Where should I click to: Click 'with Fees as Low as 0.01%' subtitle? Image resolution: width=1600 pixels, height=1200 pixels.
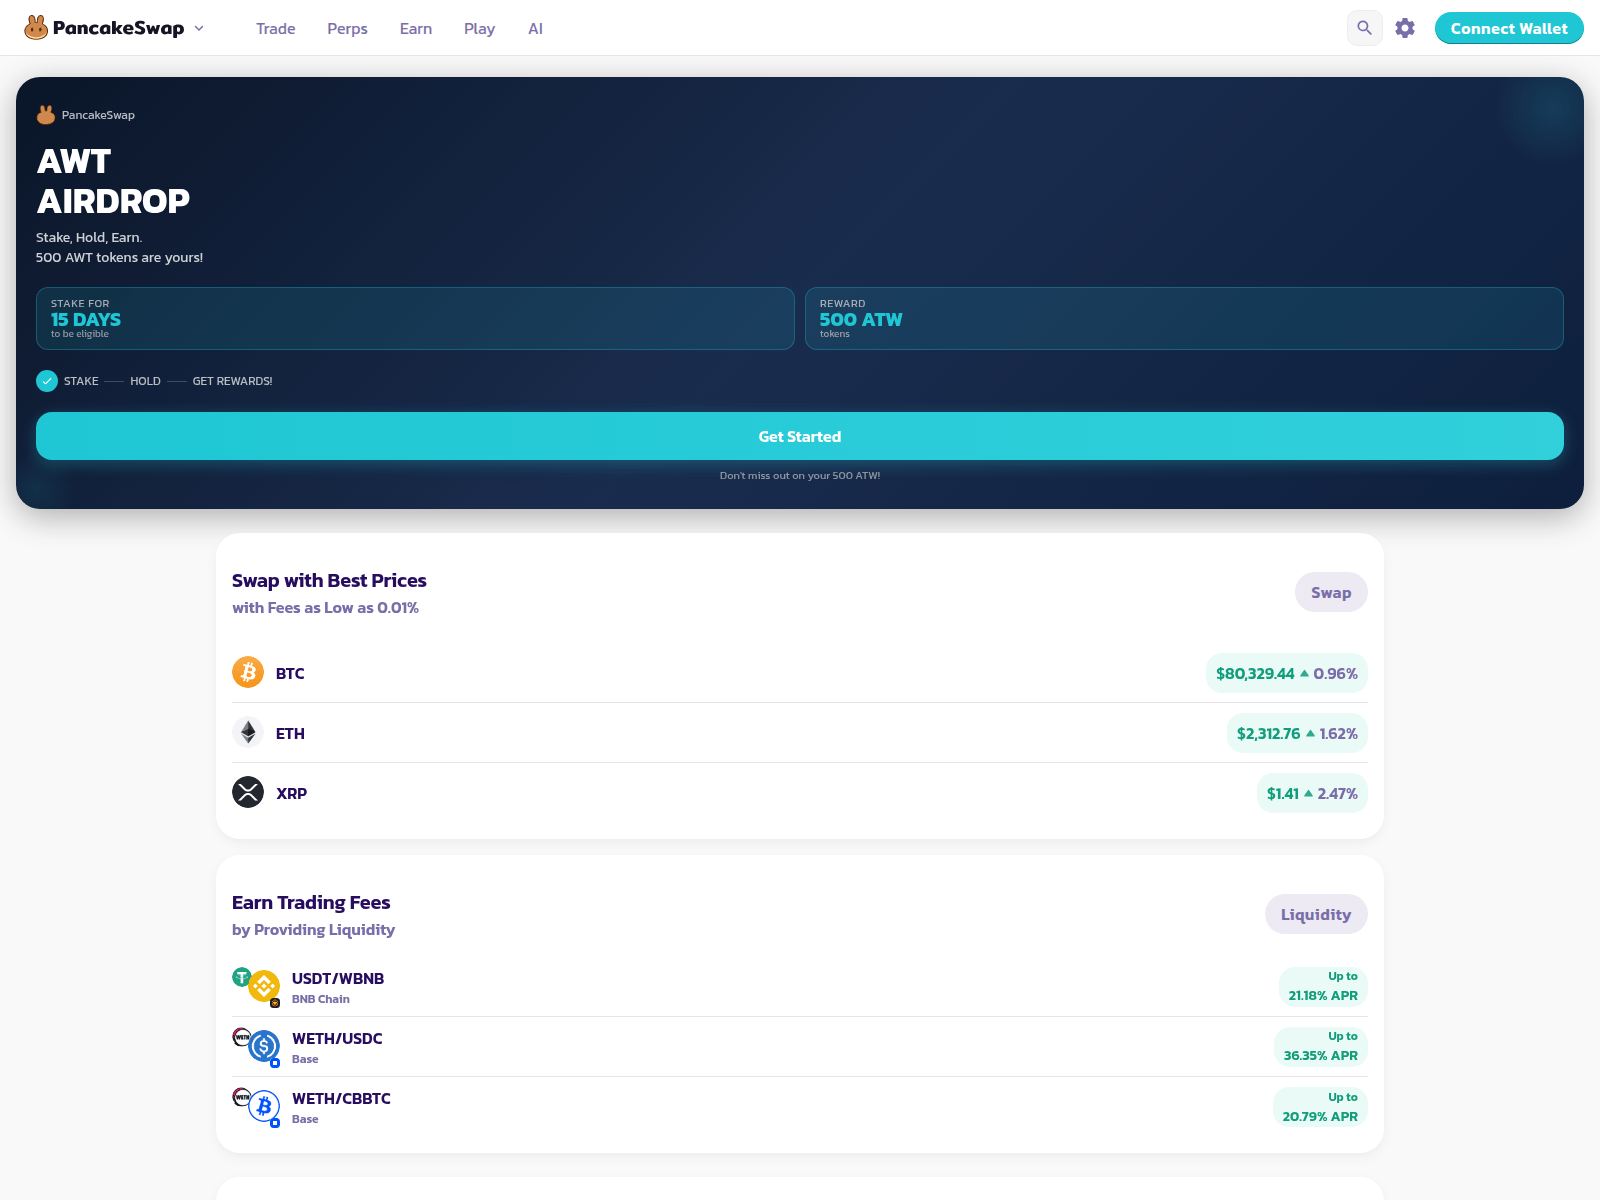click(x=325, y=607)
